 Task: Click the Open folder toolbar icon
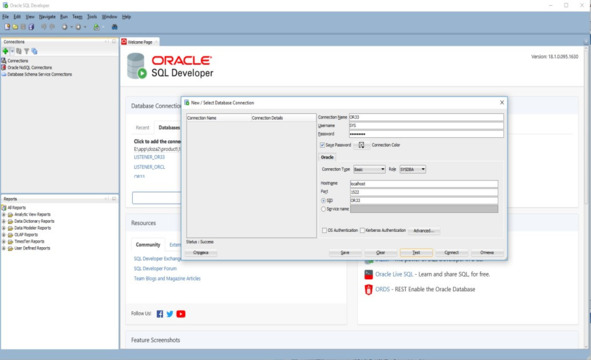pyautogui.click(x=15, y=27)
